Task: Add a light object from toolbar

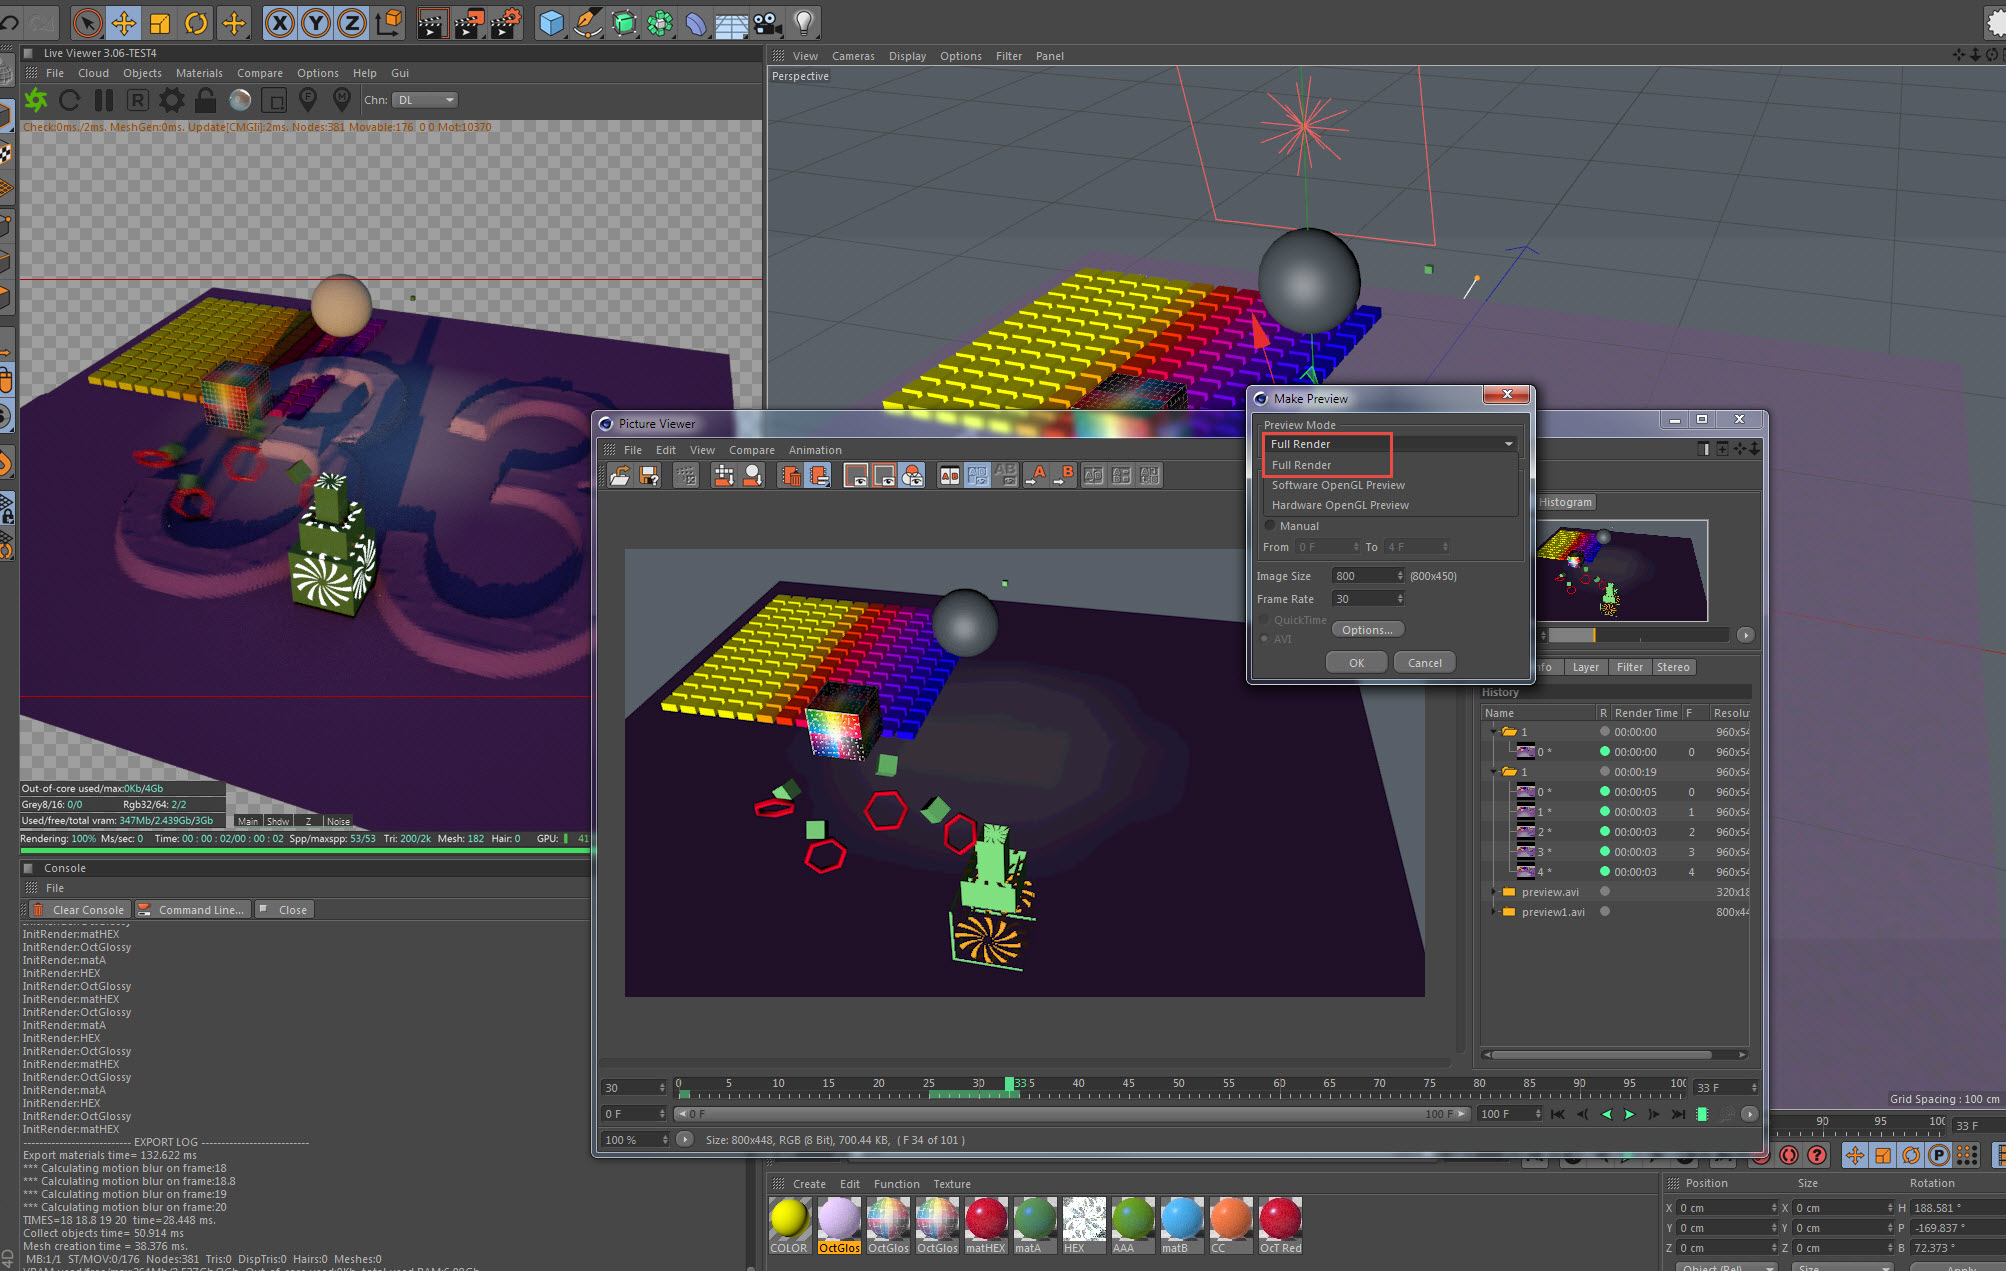Action: (803, 23)
